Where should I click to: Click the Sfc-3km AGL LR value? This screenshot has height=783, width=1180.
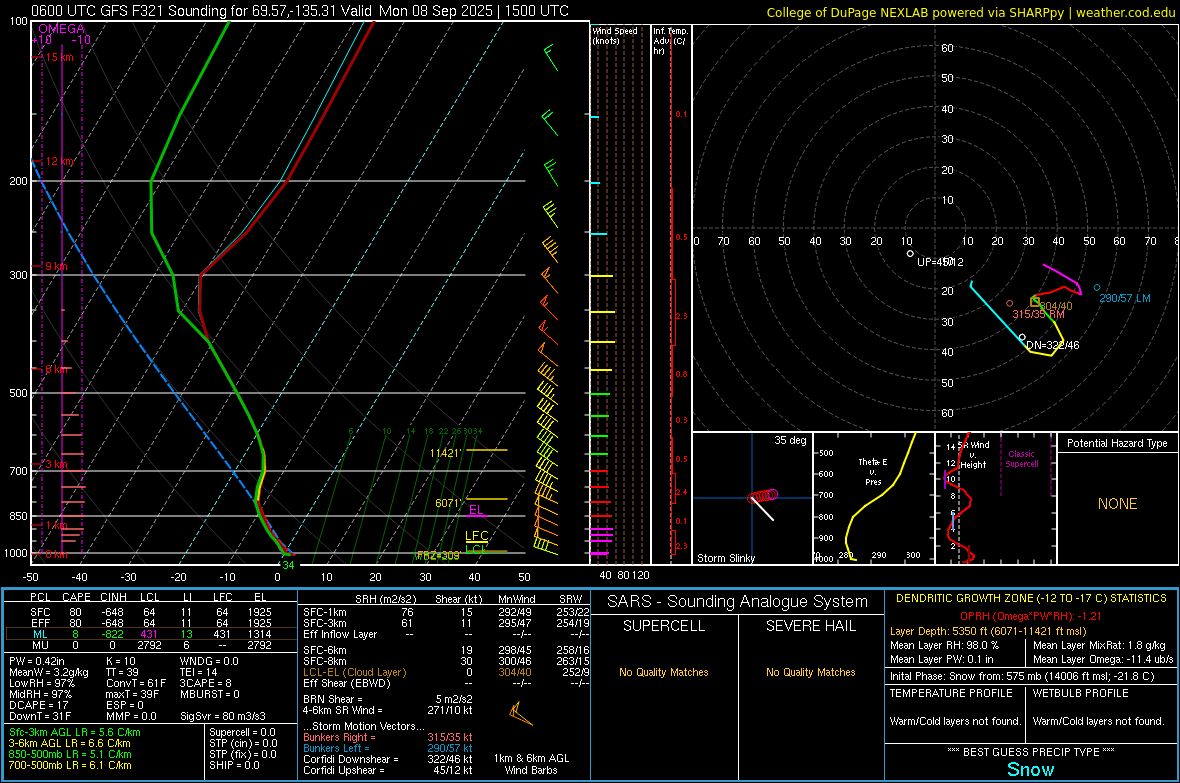[75, 732]
